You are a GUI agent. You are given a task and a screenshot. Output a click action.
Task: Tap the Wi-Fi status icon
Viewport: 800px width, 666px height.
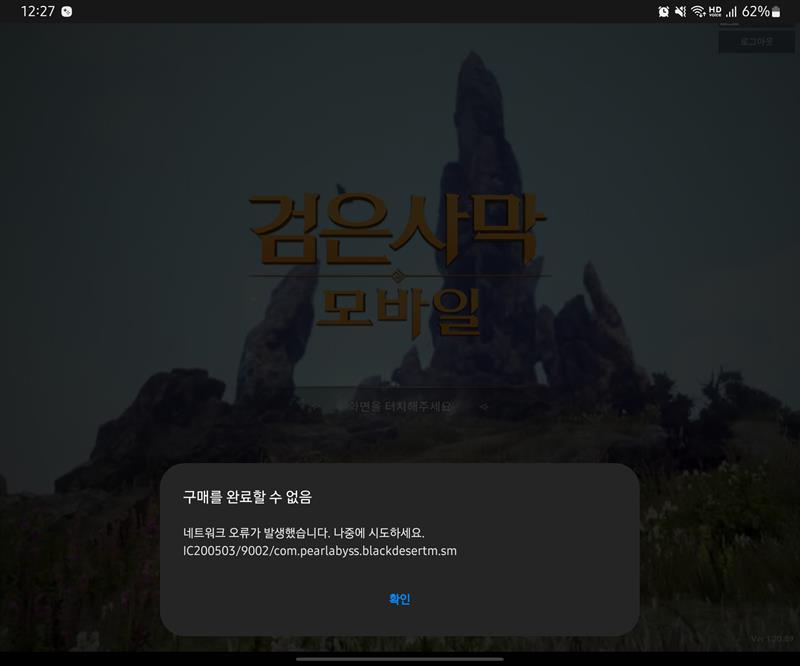pos(698,12)
